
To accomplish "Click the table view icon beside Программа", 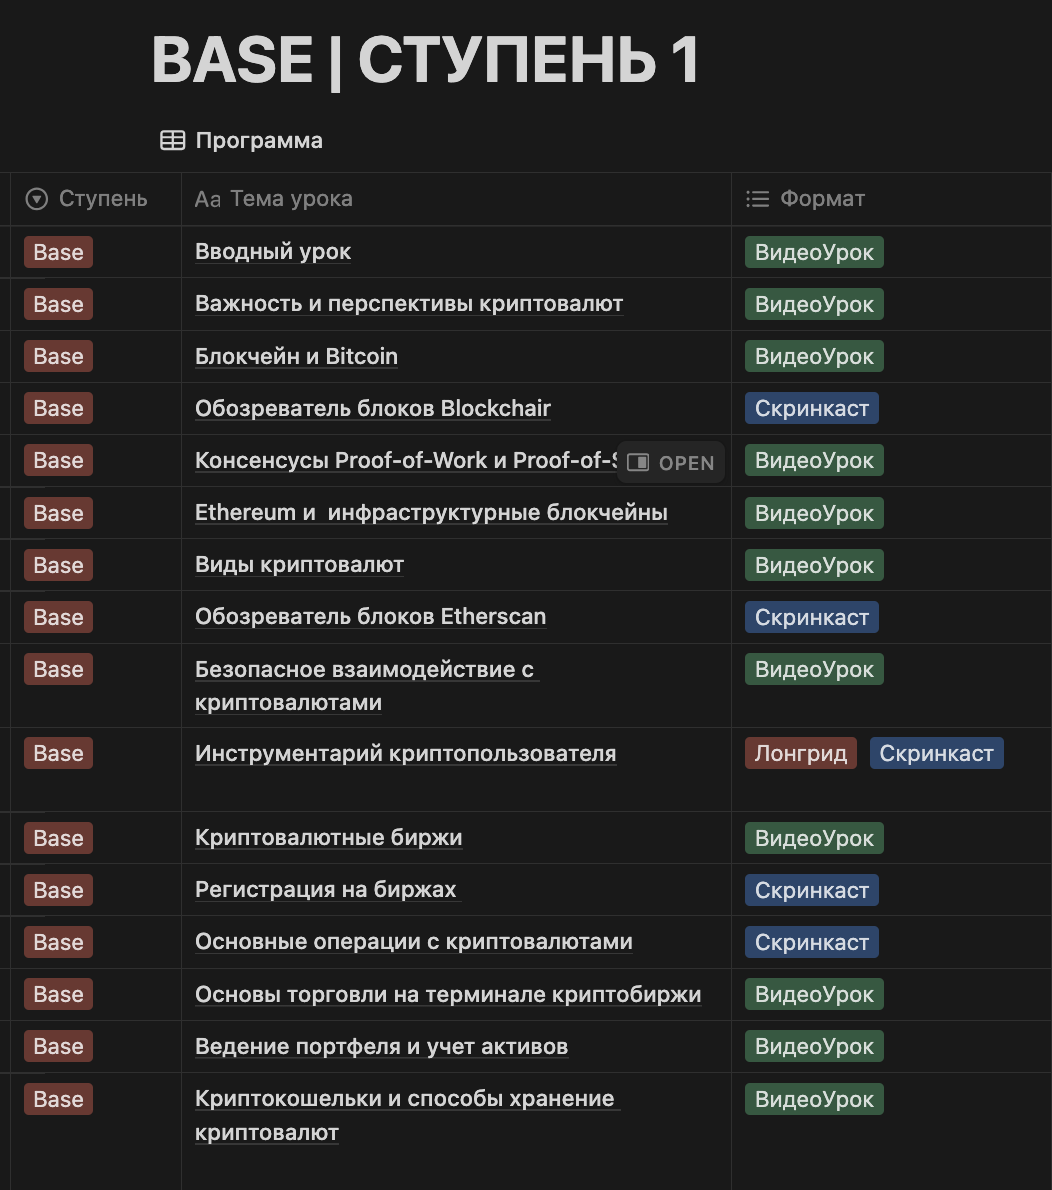I will pyautogui.click(x=173, y=141).
